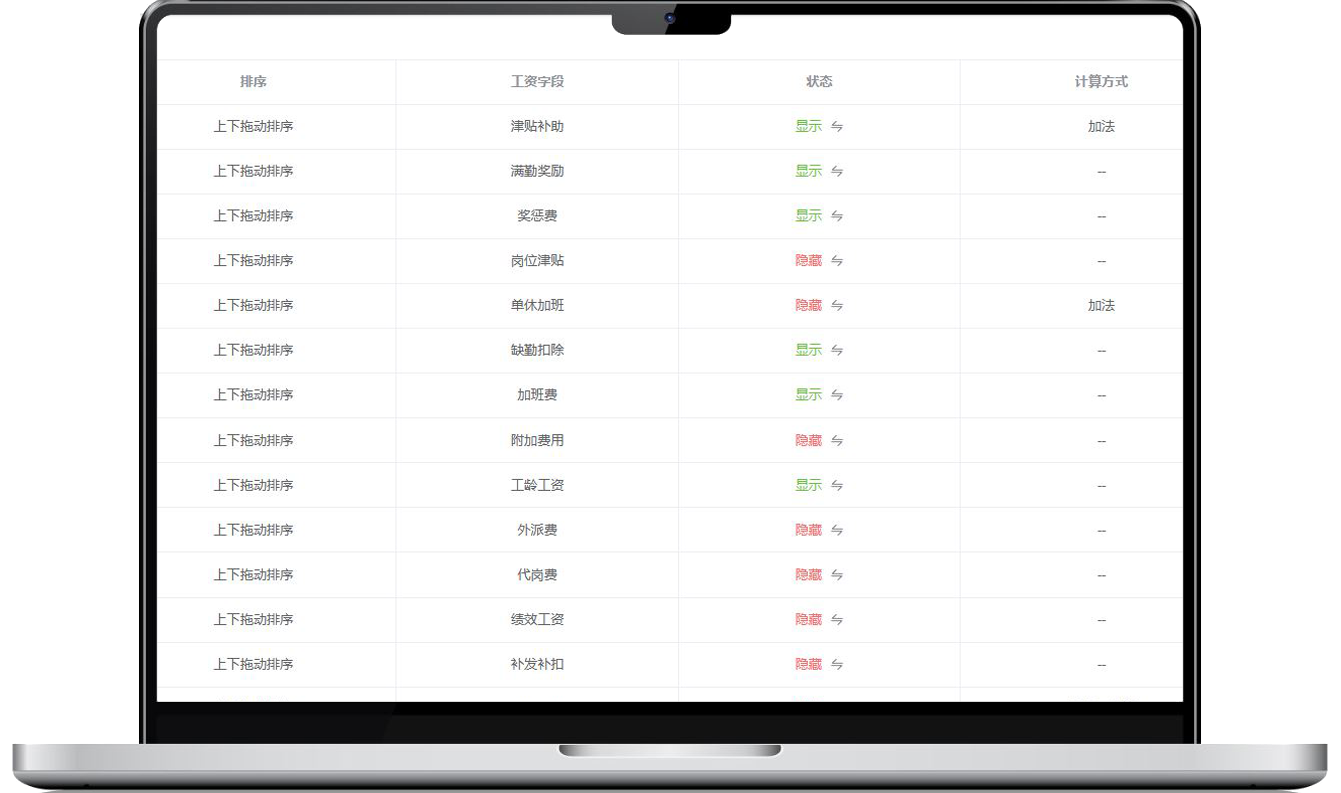Viewport: 1341px width, 793px height.
Task: Click the swap icon in the 津贴补助 row
Action: pyautogui.click(x=837, y=127)
